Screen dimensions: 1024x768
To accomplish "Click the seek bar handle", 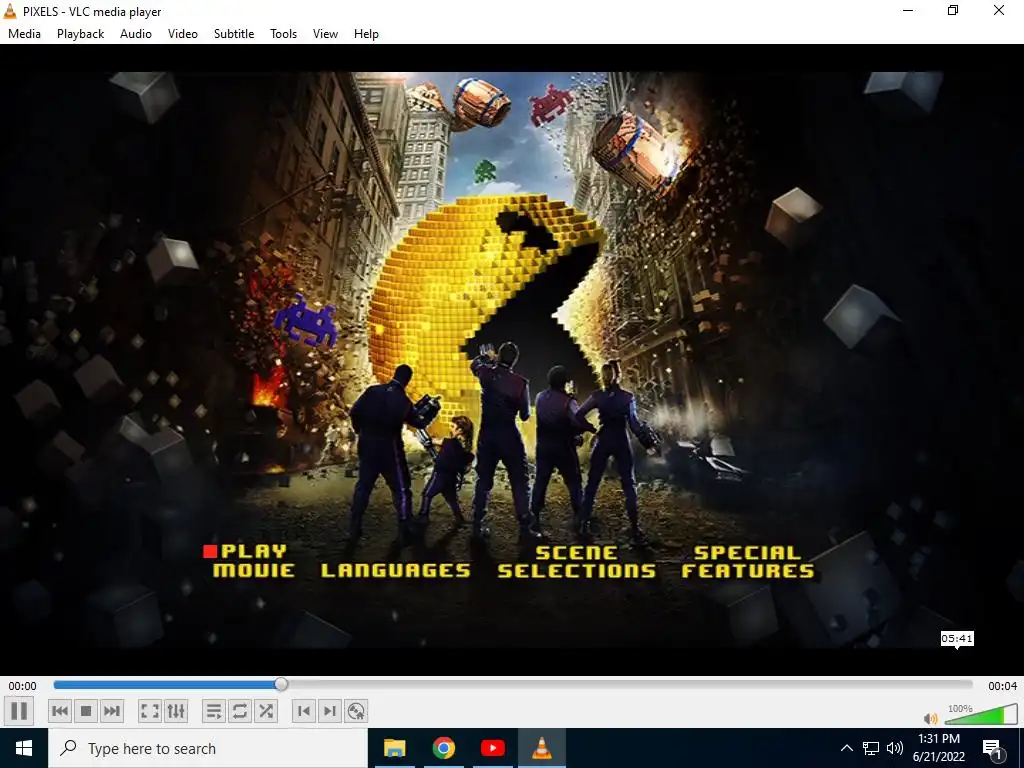I will (281, 684).
